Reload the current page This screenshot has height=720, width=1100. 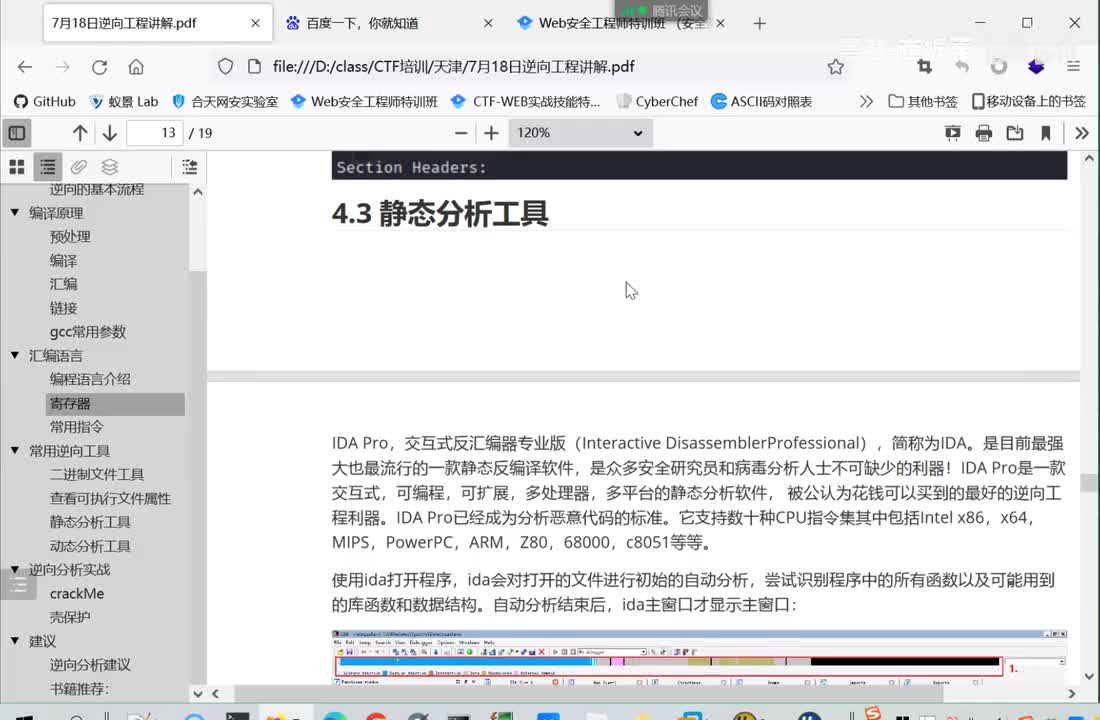(x=99, y=67)
